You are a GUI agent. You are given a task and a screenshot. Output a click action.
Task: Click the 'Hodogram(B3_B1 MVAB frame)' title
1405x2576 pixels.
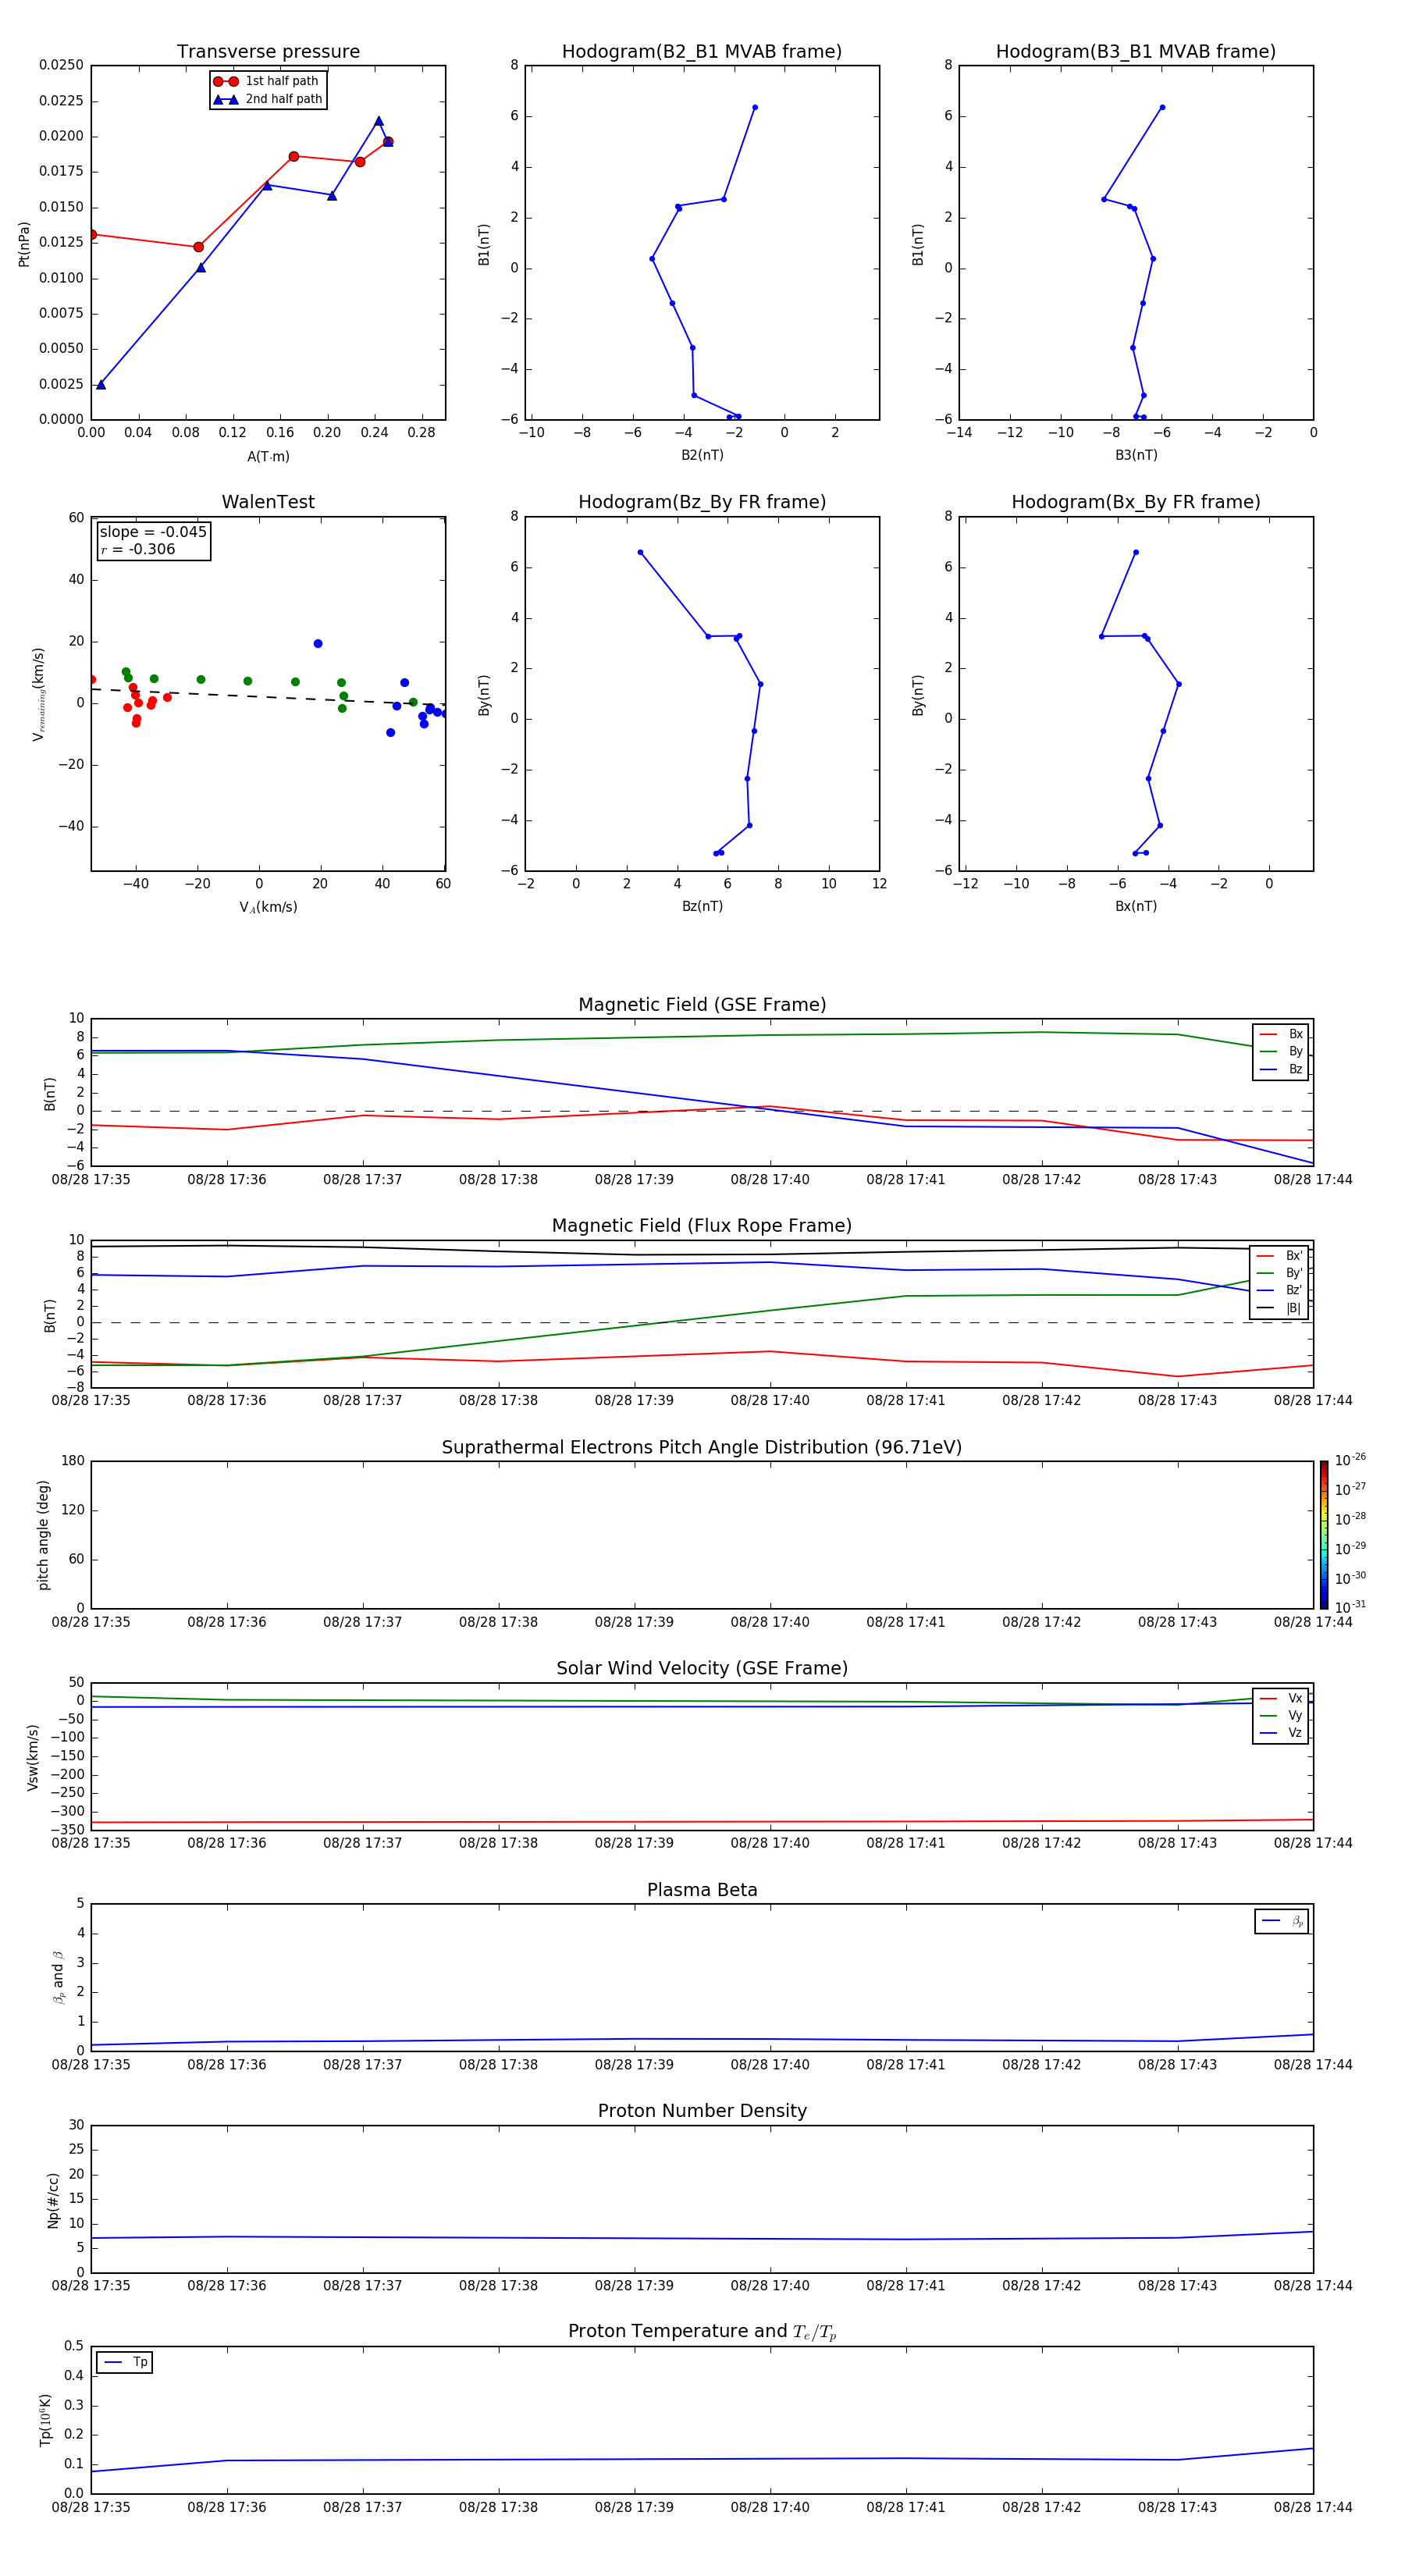point(1136,52)
